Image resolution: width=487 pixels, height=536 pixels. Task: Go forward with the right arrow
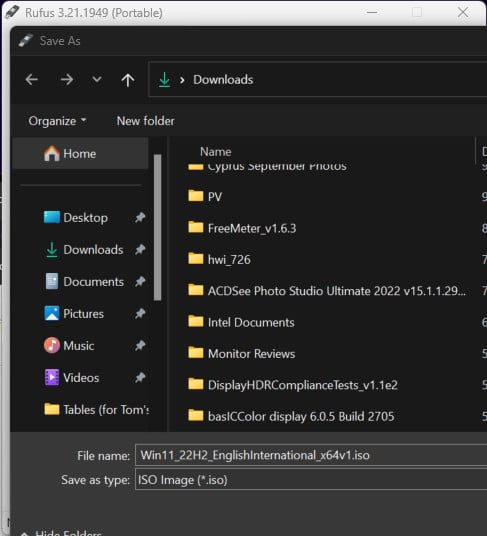67,80
